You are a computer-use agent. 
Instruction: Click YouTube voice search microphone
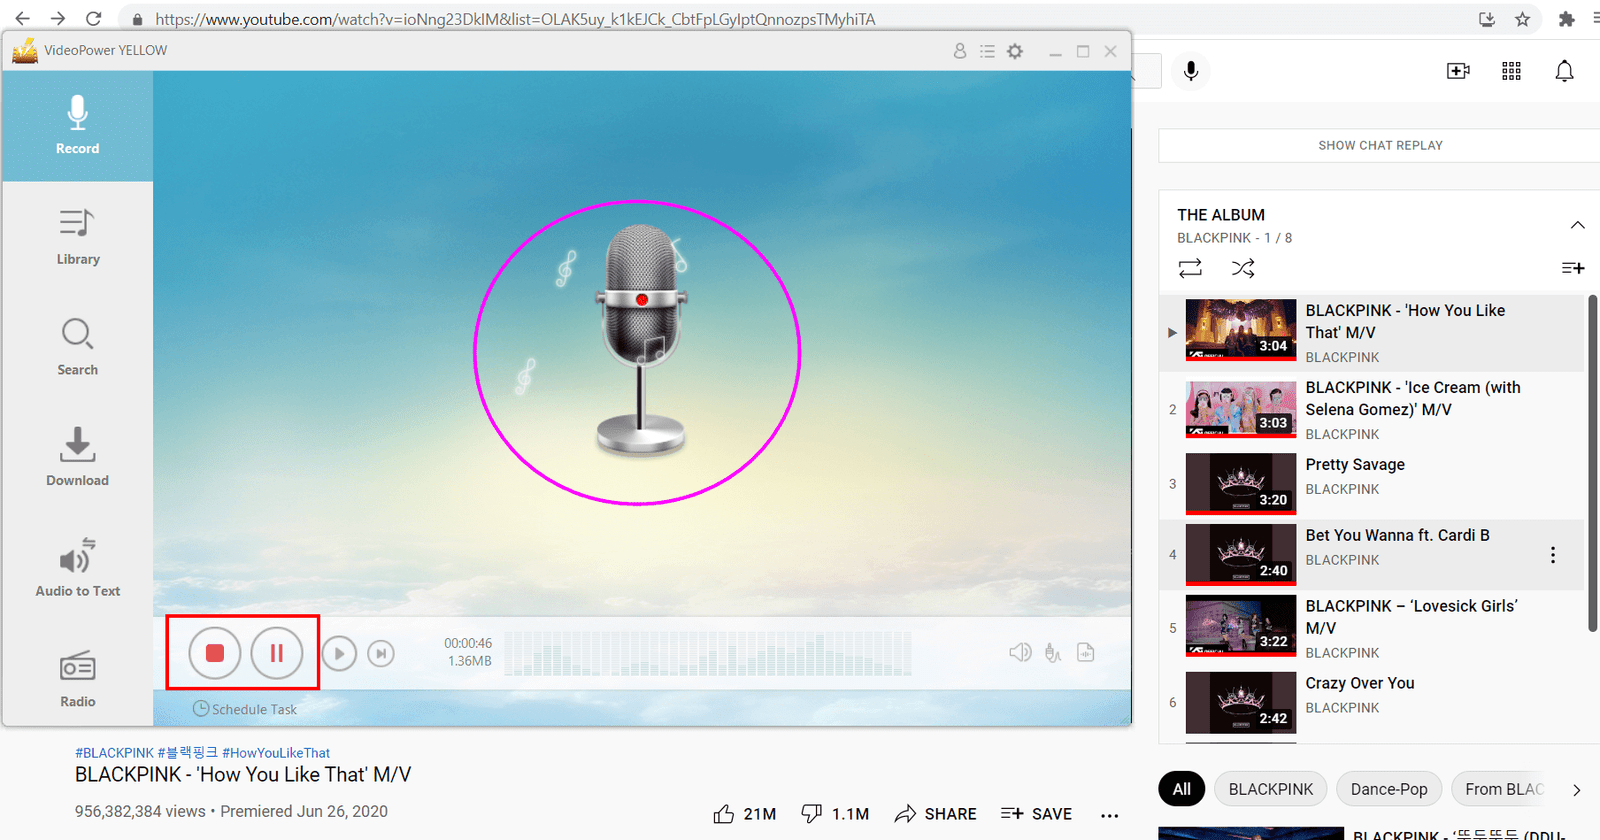pos(1191,71)
